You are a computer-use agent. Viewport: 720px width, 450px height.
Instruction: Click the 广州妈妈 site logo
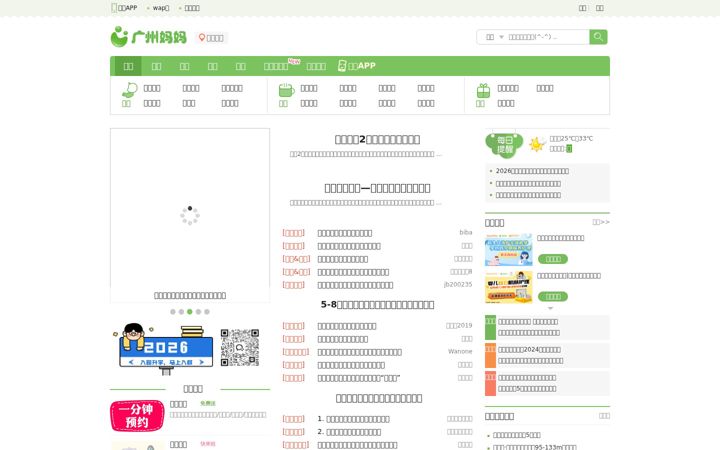(149, 37)
